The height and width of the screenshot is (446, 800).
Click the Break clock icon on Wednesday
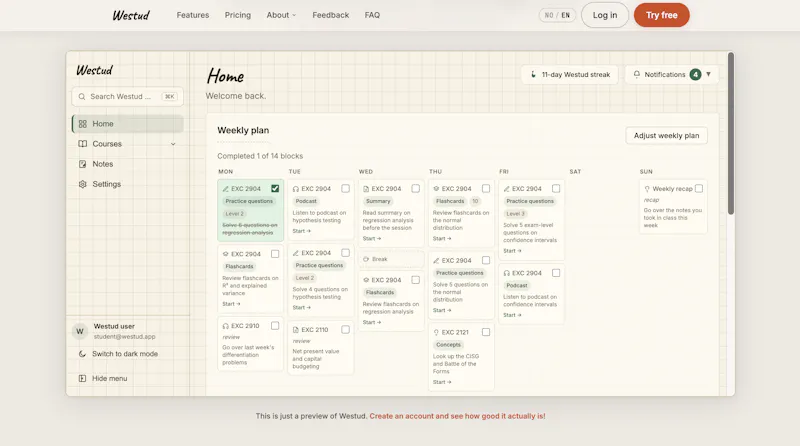366,259
